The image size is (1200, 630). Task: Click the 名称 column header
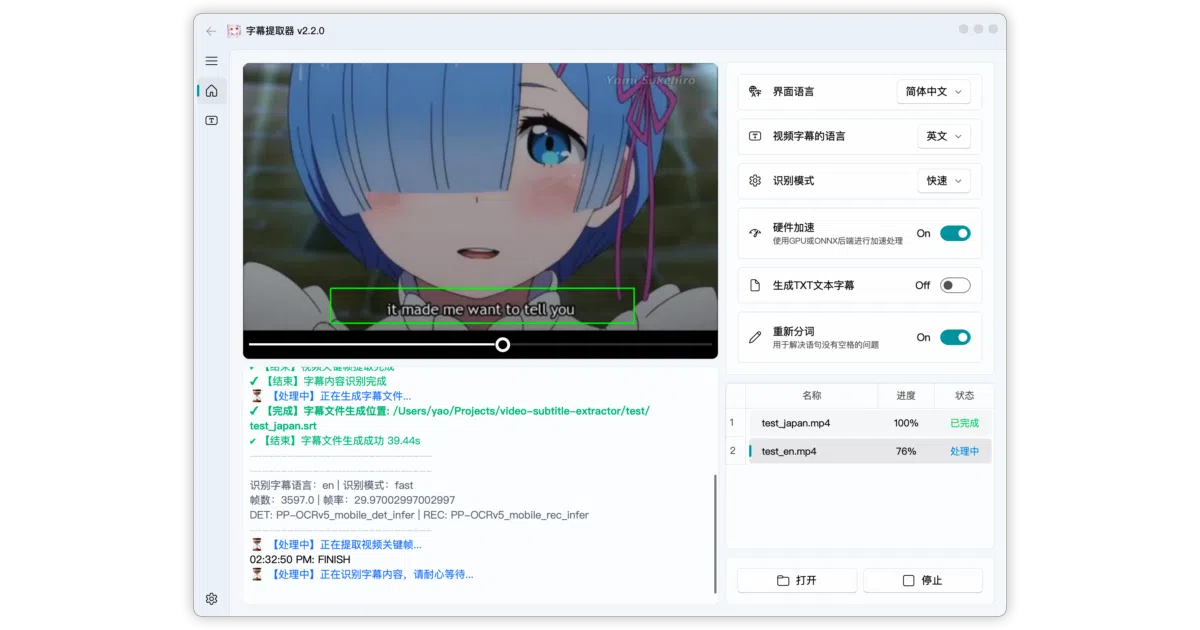tap(812, 395)
